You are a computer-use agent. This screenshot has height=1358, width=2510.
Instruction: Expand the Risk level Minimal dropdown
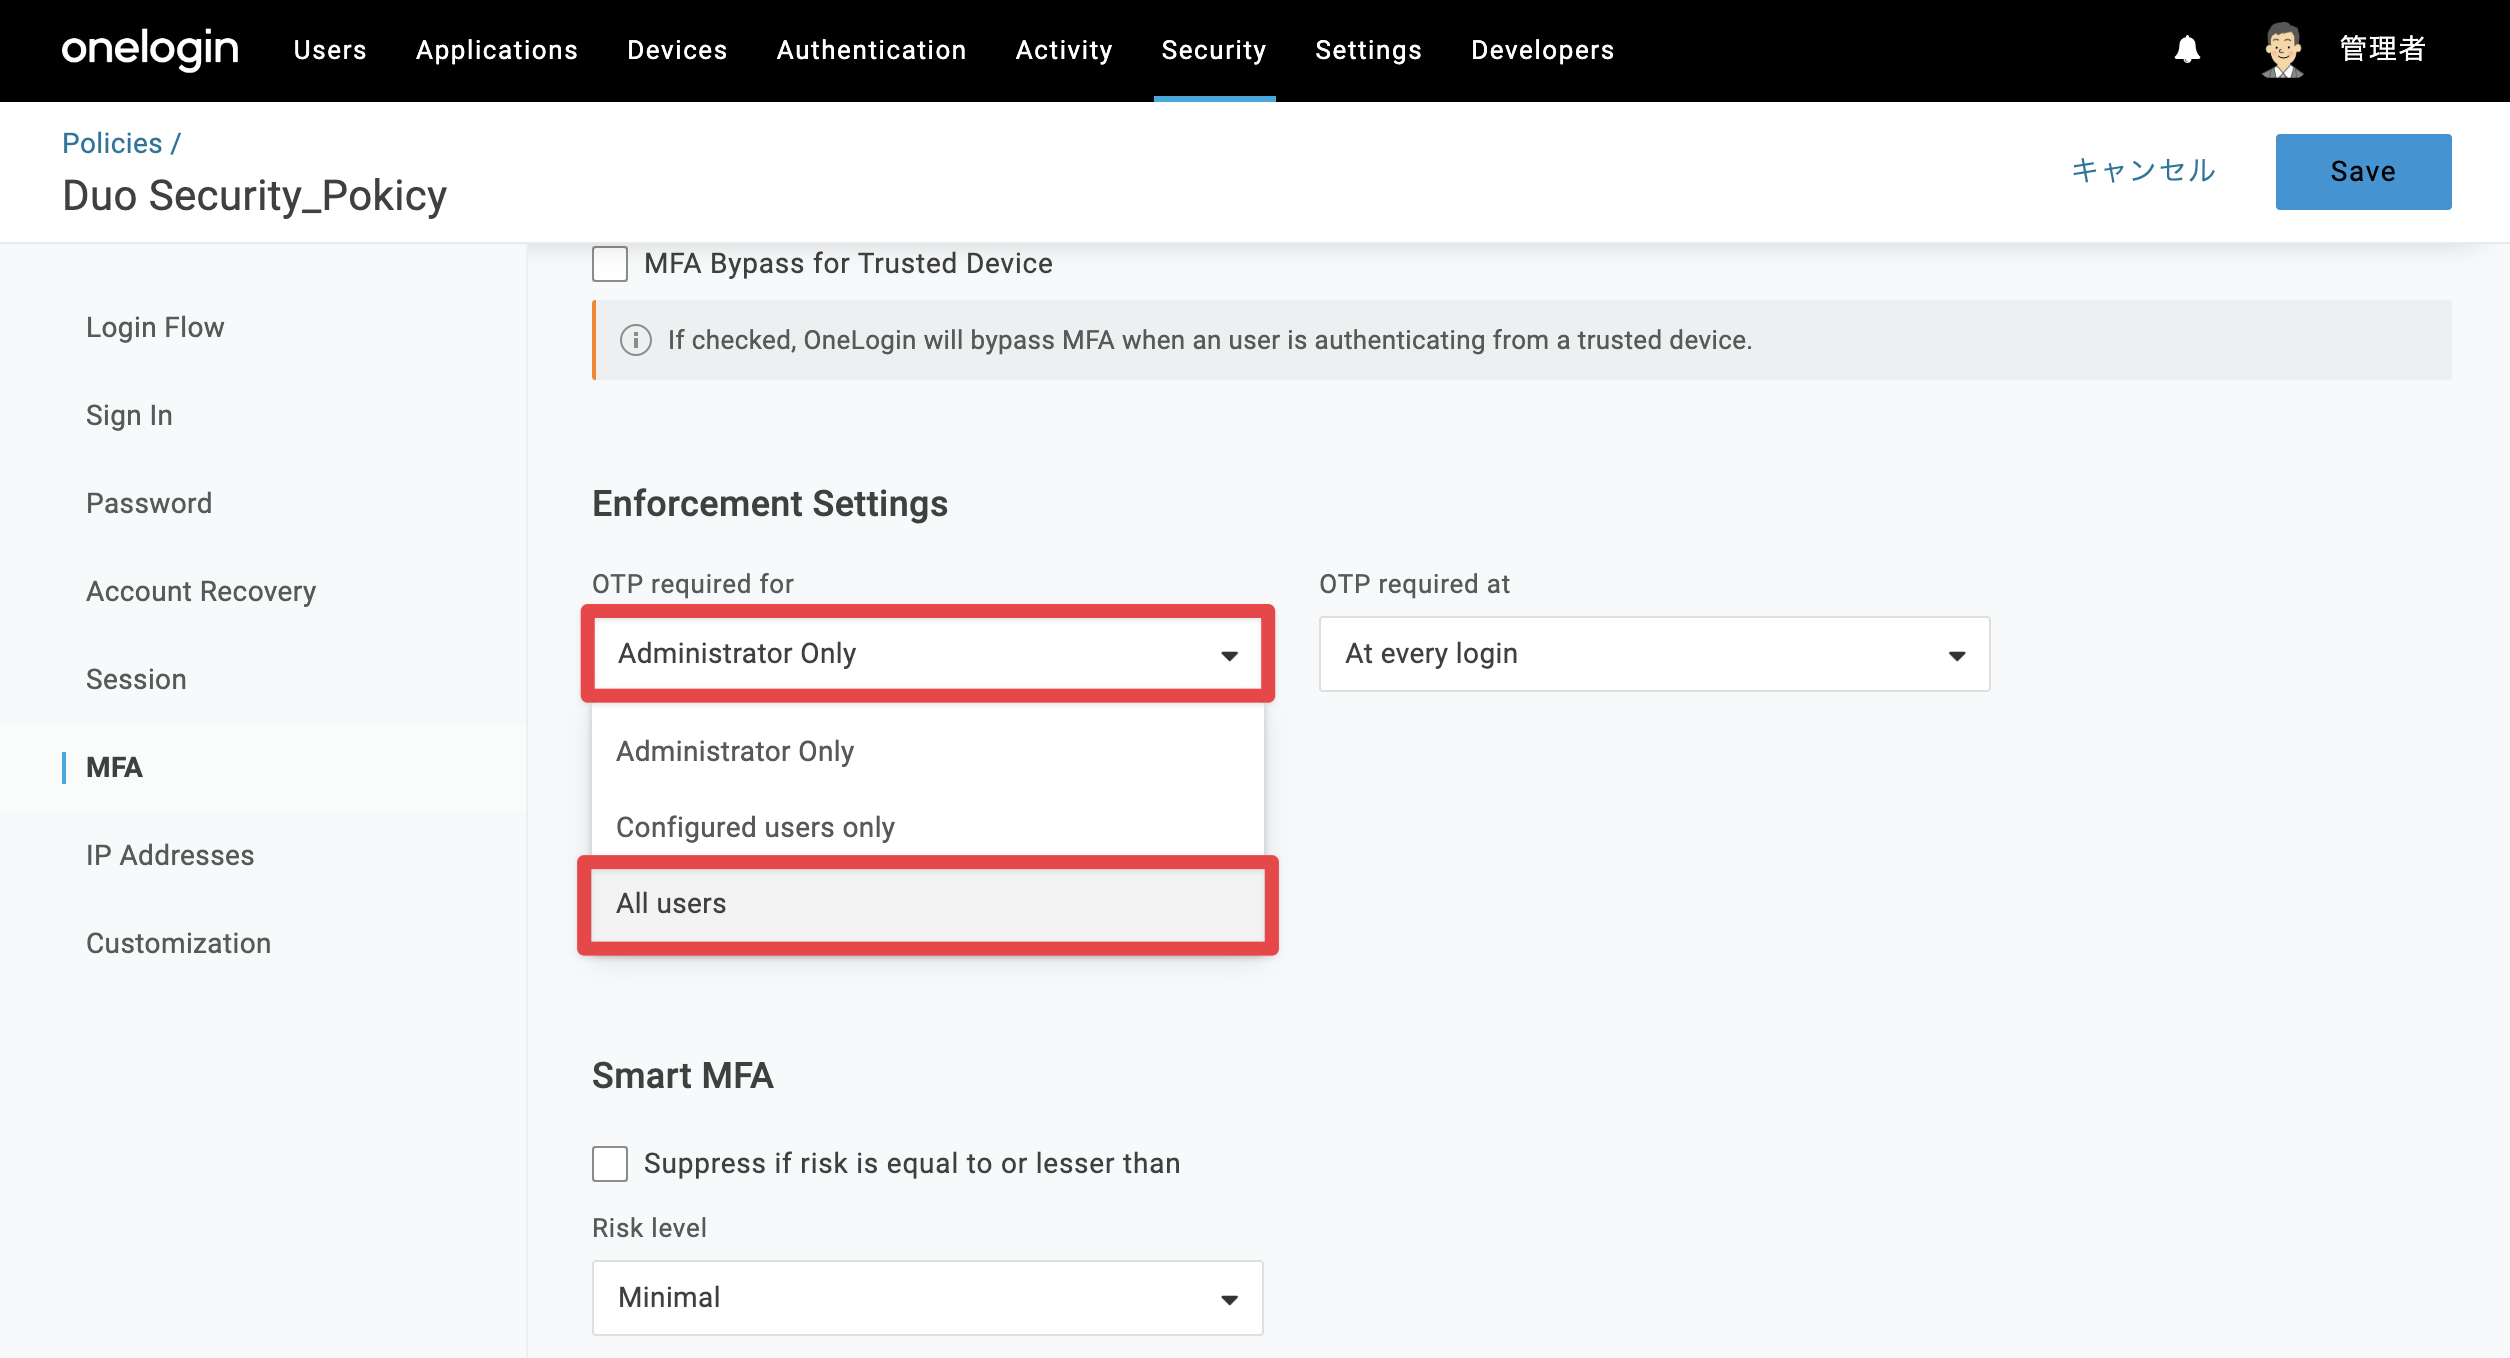(928, 1298)
